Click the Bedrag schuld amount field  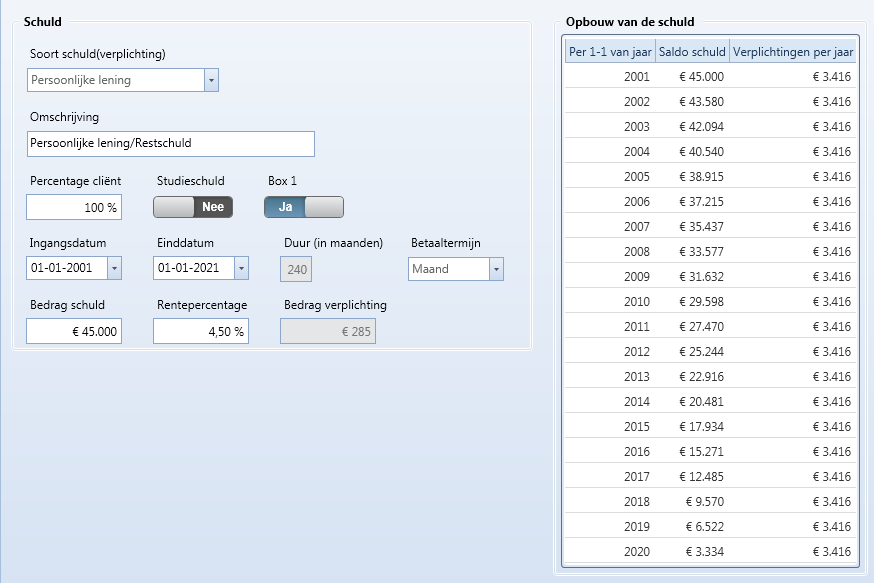tap(74, 332)
